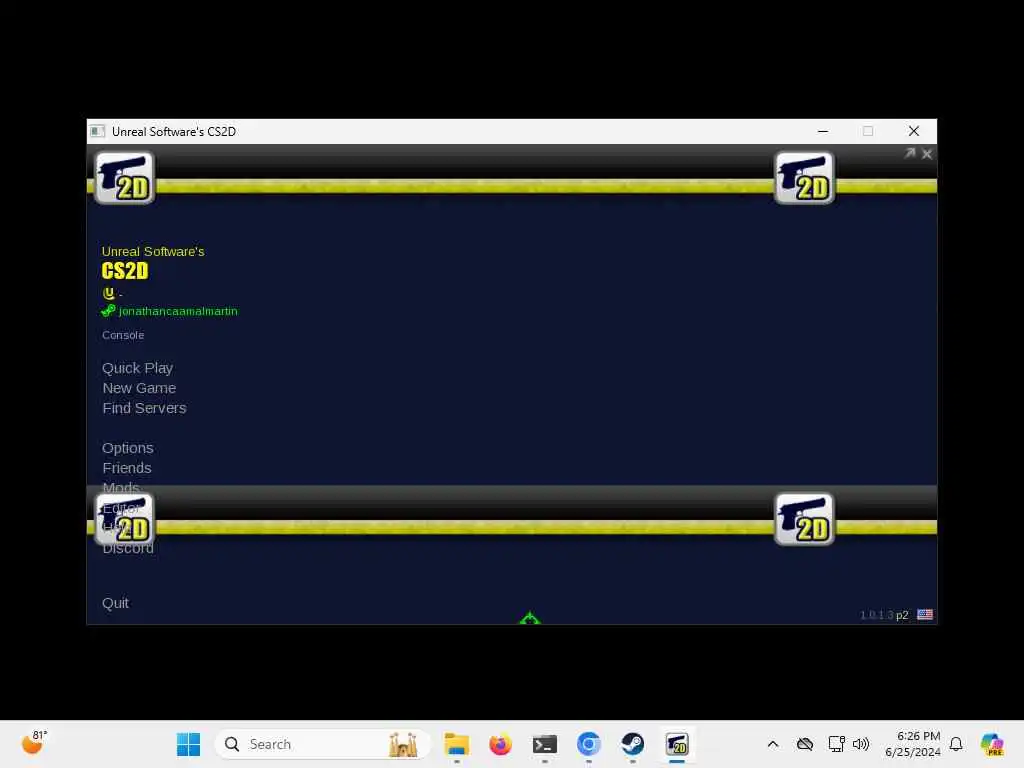Click the CS2D taskbar icon
Image resolution: width=1024 pixels, height=768 pixels.
[x=677, y=744]
